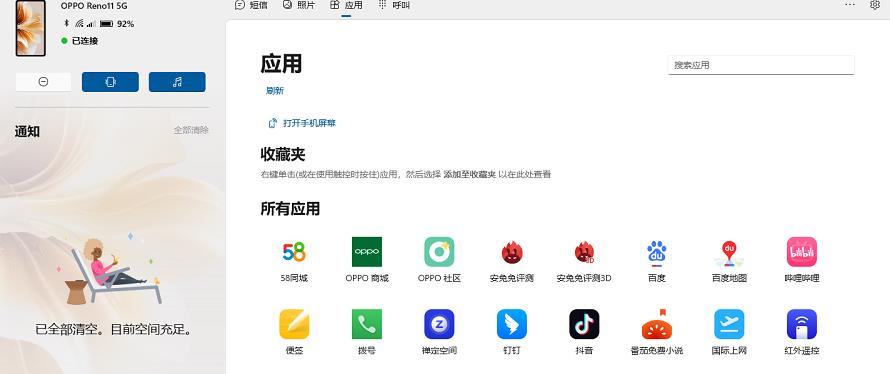Click 全部清除 to clear notifications

click(x=191, y=131)
